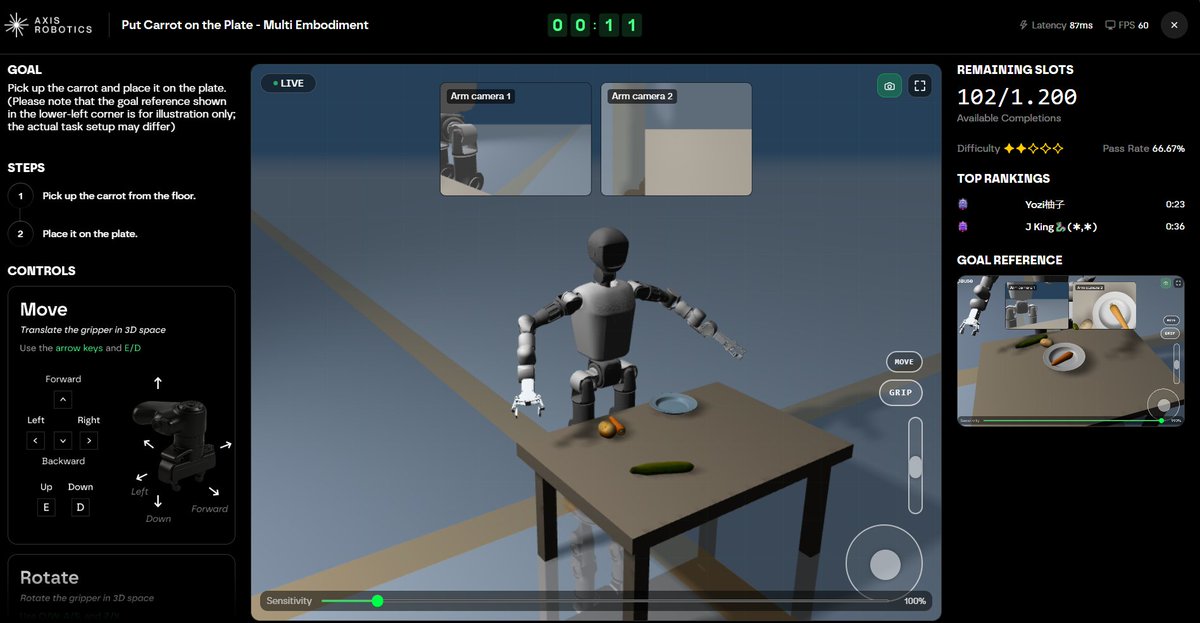Click the difficulty star rating
Image resolution: width=1200 pixels, height=623 pixels.
[x=1034, y=148]
